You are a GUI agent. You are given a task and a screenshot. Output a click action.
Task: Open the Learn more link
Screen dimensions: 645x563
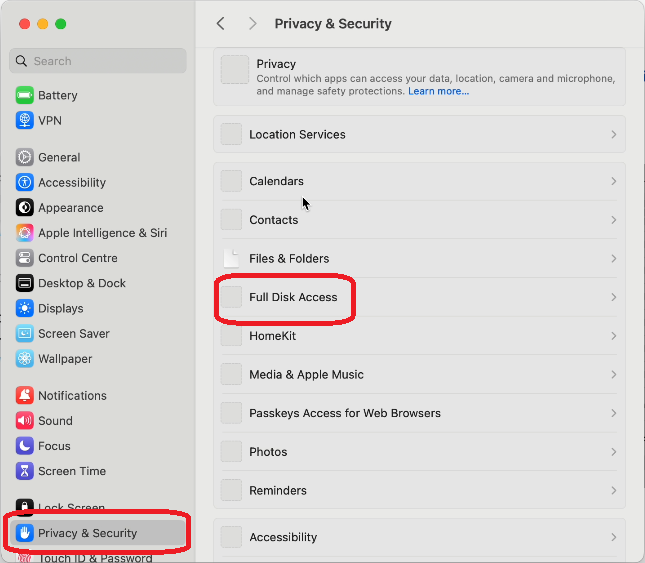pyautogui.click(x=438, y=91)
